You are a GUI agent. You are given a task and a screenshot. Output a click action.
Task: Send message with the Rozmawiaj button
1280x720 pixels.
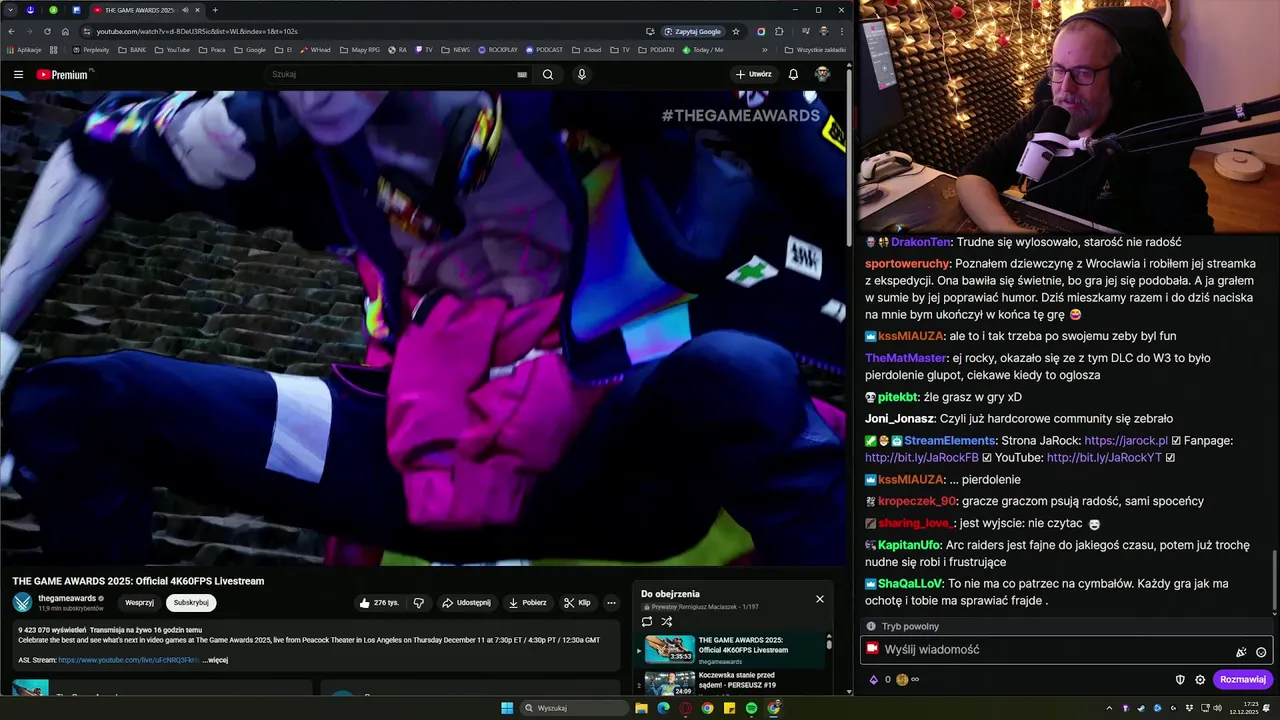coord(1244,680)
